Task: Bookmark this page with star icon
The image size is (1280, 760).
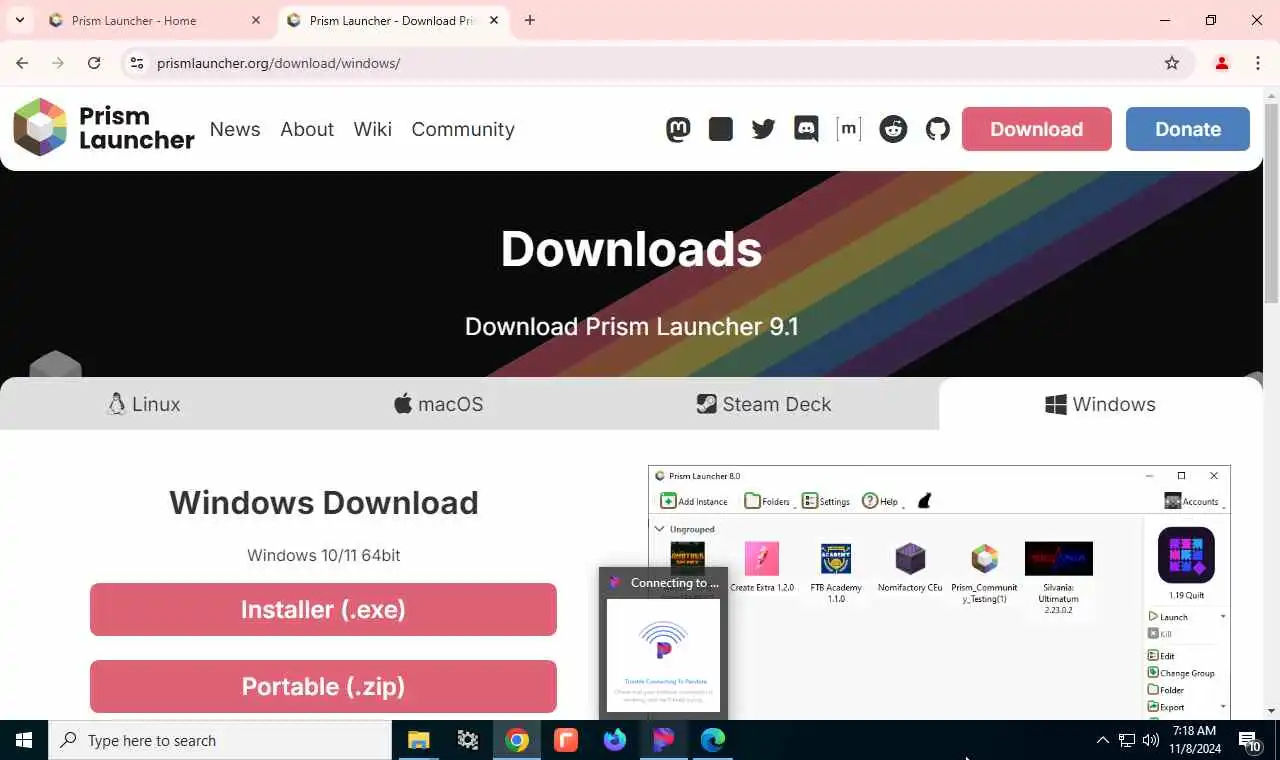Action: tap(1172, 63)
